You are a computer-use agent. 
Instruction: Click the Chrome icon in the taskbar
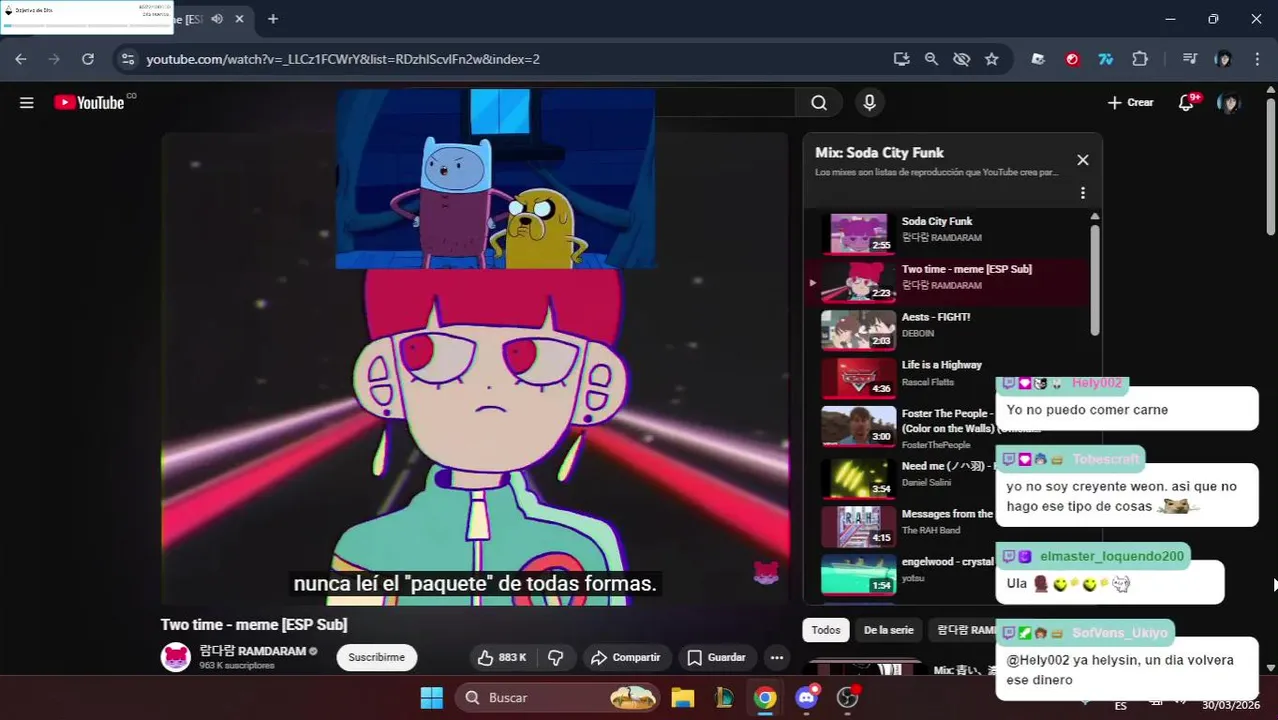coord(765,698)
